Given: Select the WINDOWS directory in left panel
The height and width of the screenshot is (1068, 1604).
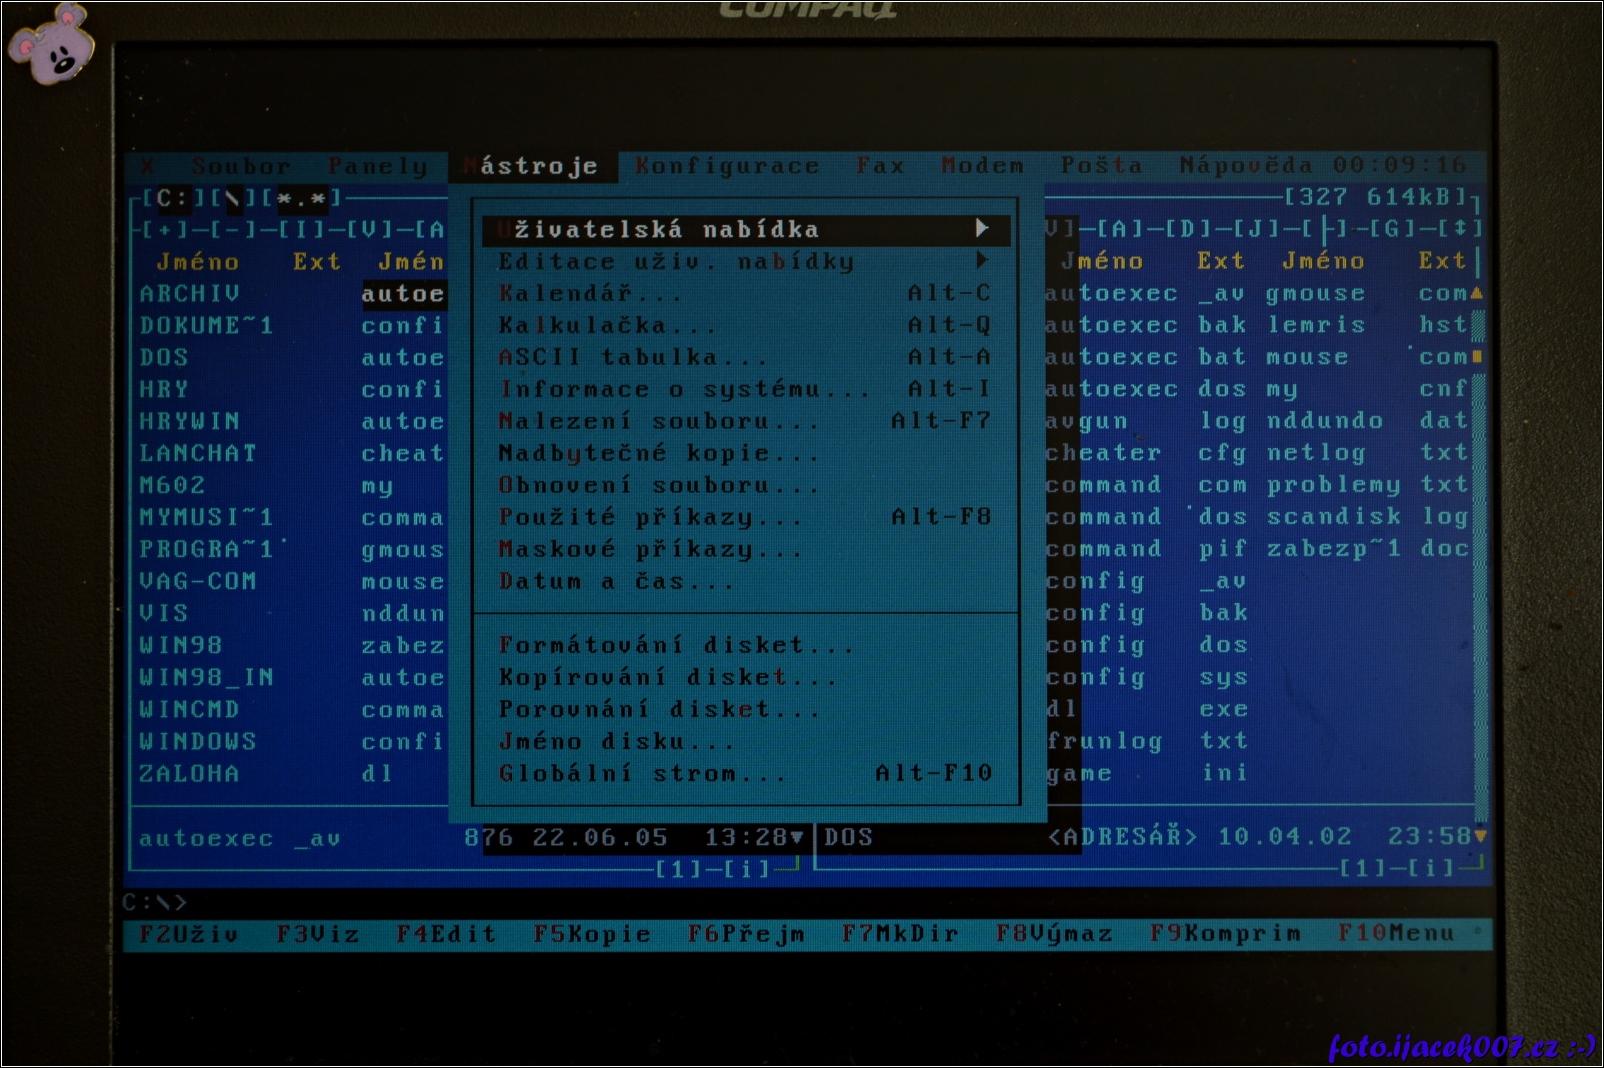Looking at the screenshot, I should [x=198, y=741].
